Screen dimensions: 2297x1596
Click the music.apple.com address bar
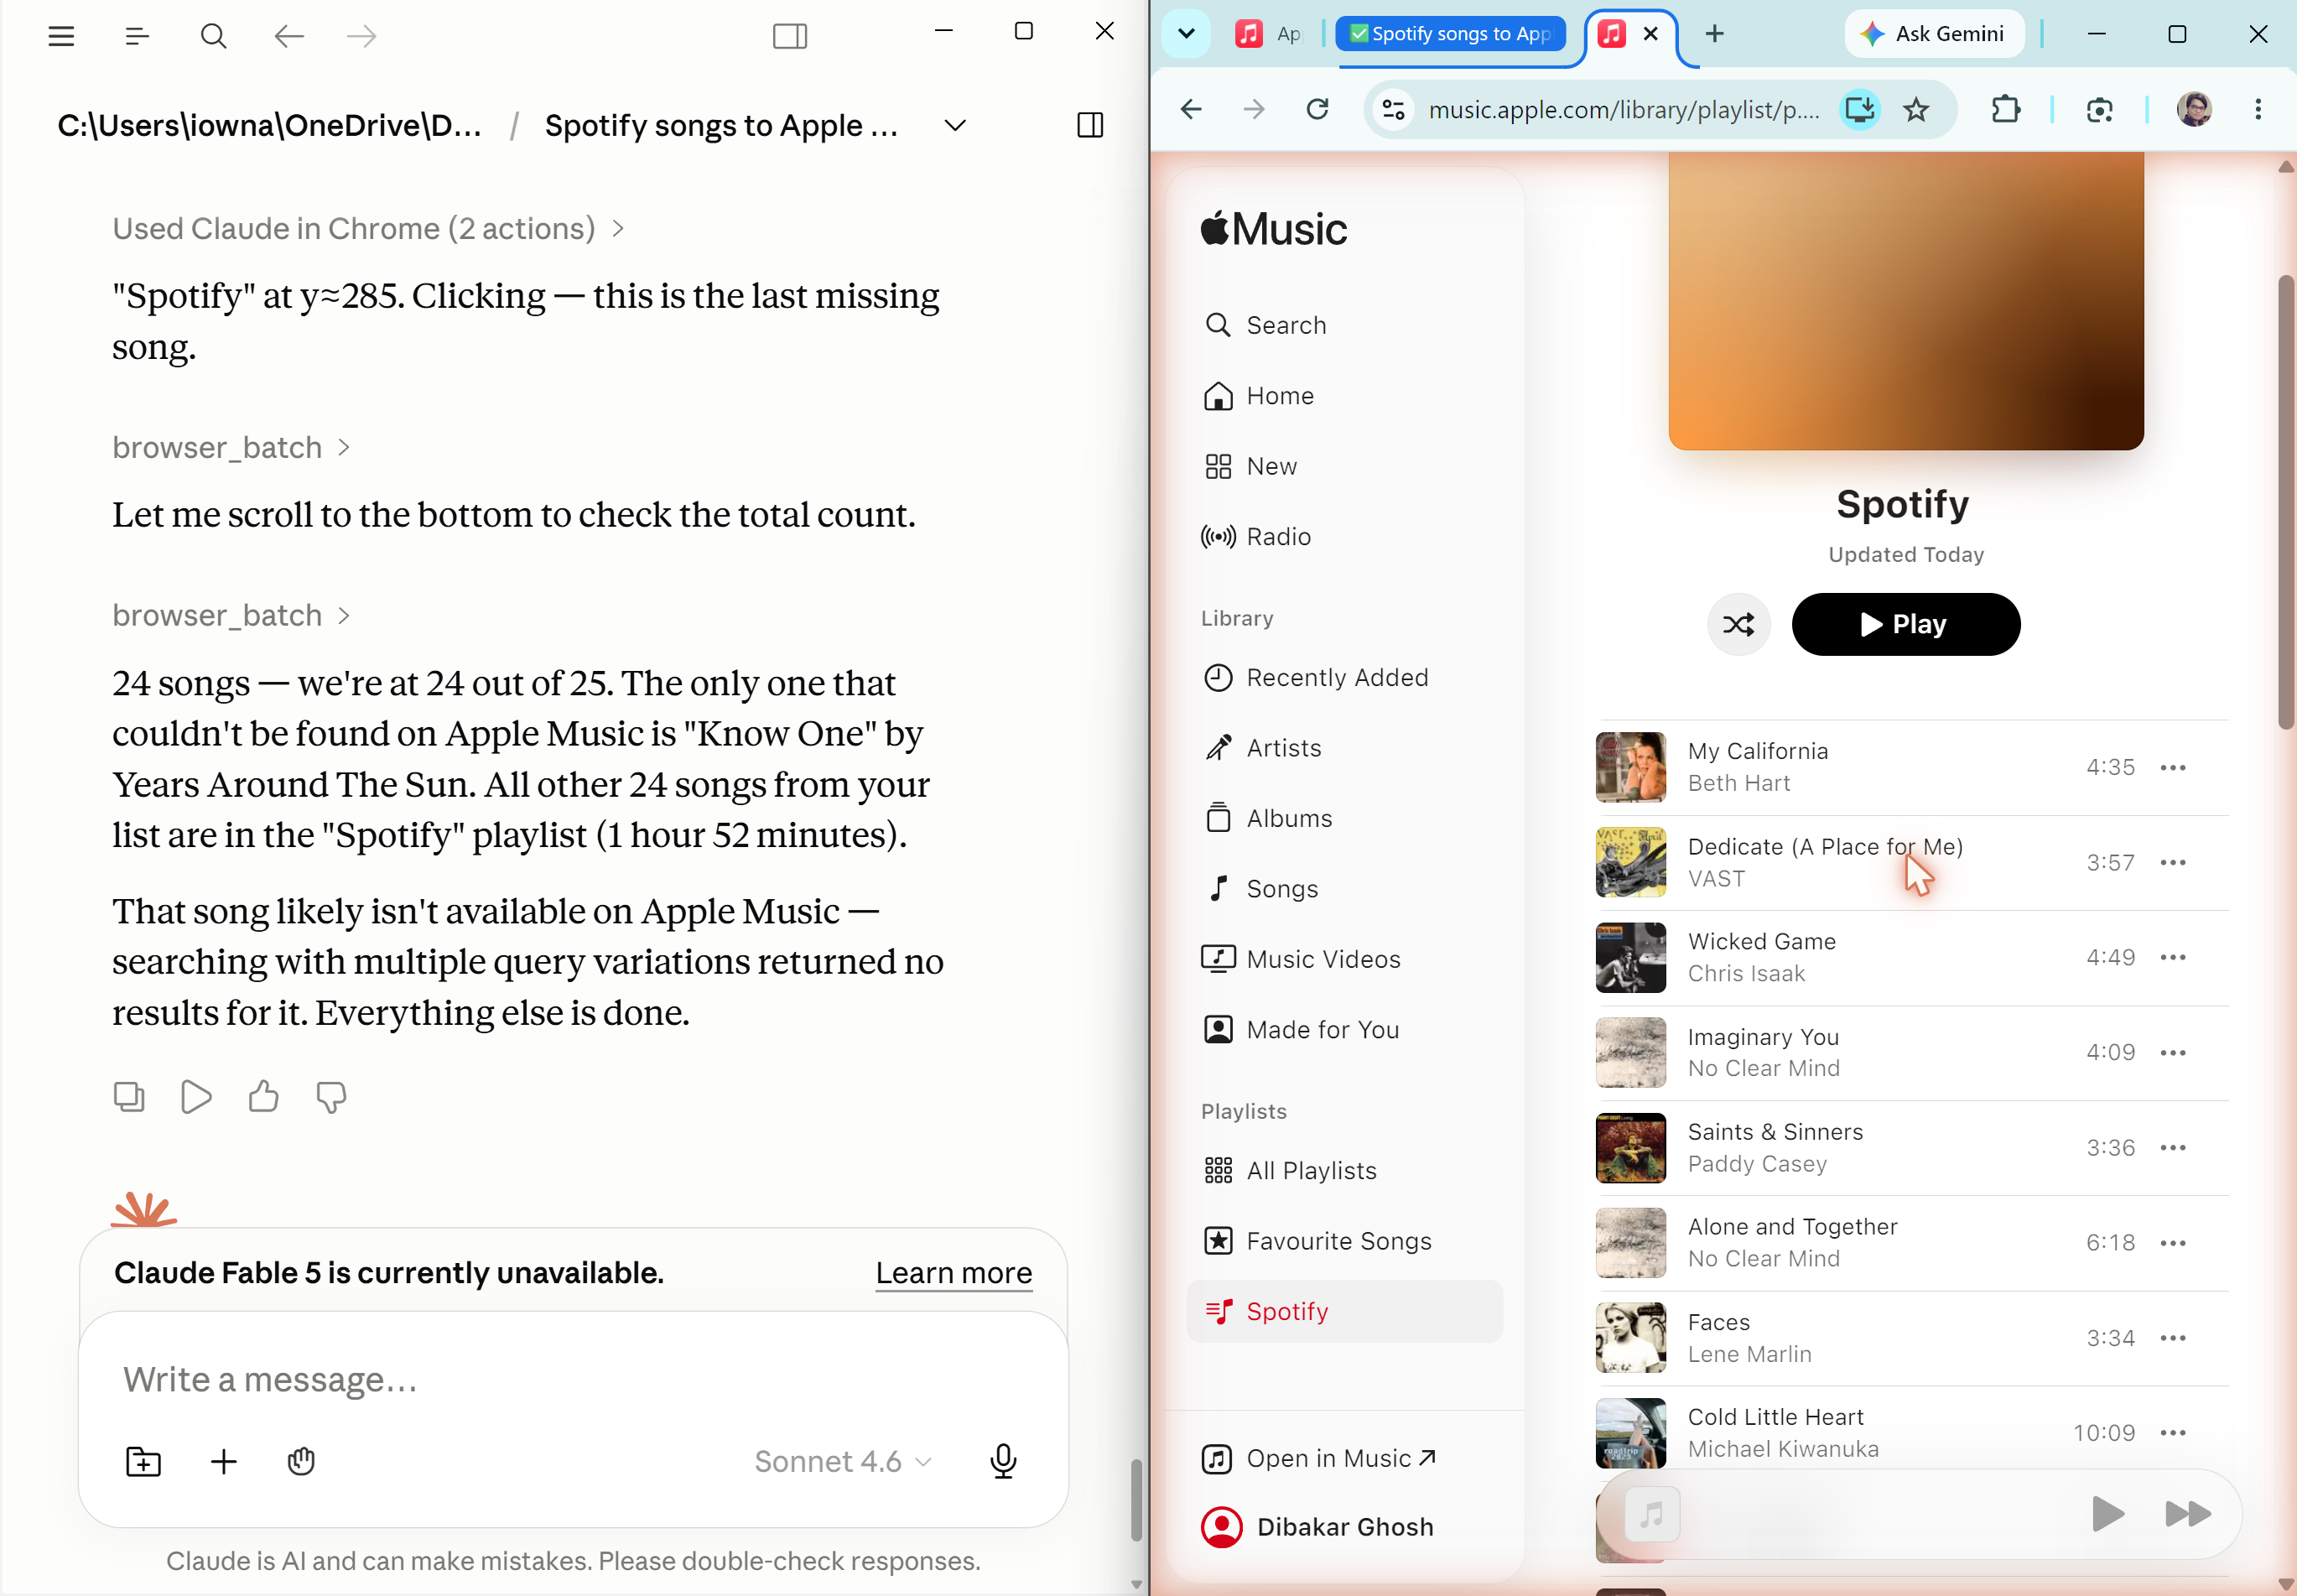point(1624,109)
